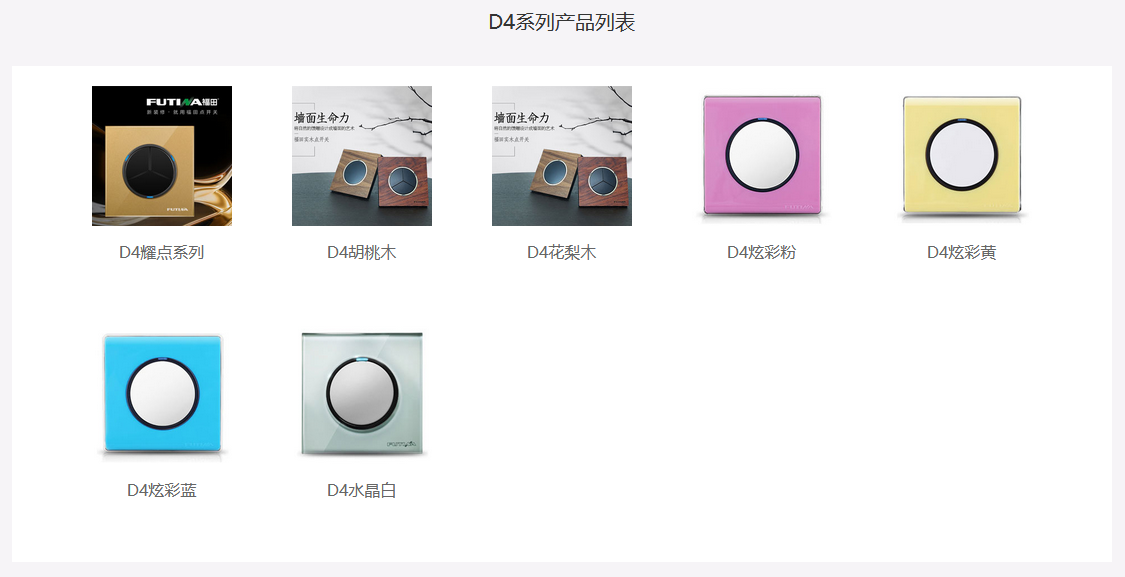1125x577 pixels.
Task: View the yellow D4炫彩黄 switch image
Action: [x=962, y=156]
